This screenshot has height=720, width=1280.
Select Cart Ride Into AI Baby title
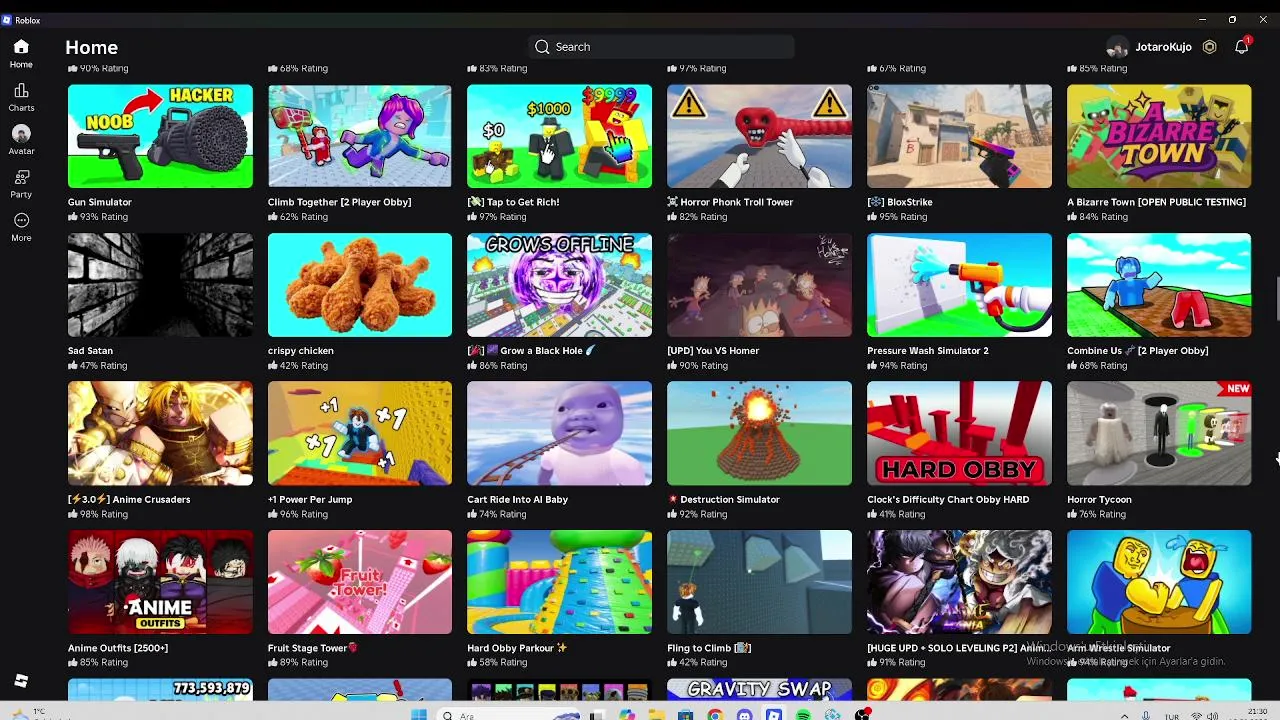tap(517, 499)
